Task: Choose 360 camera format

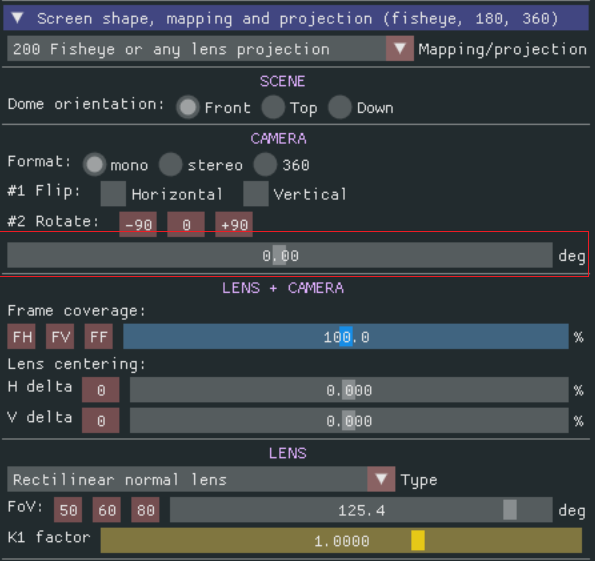Action: pos(265,165)
